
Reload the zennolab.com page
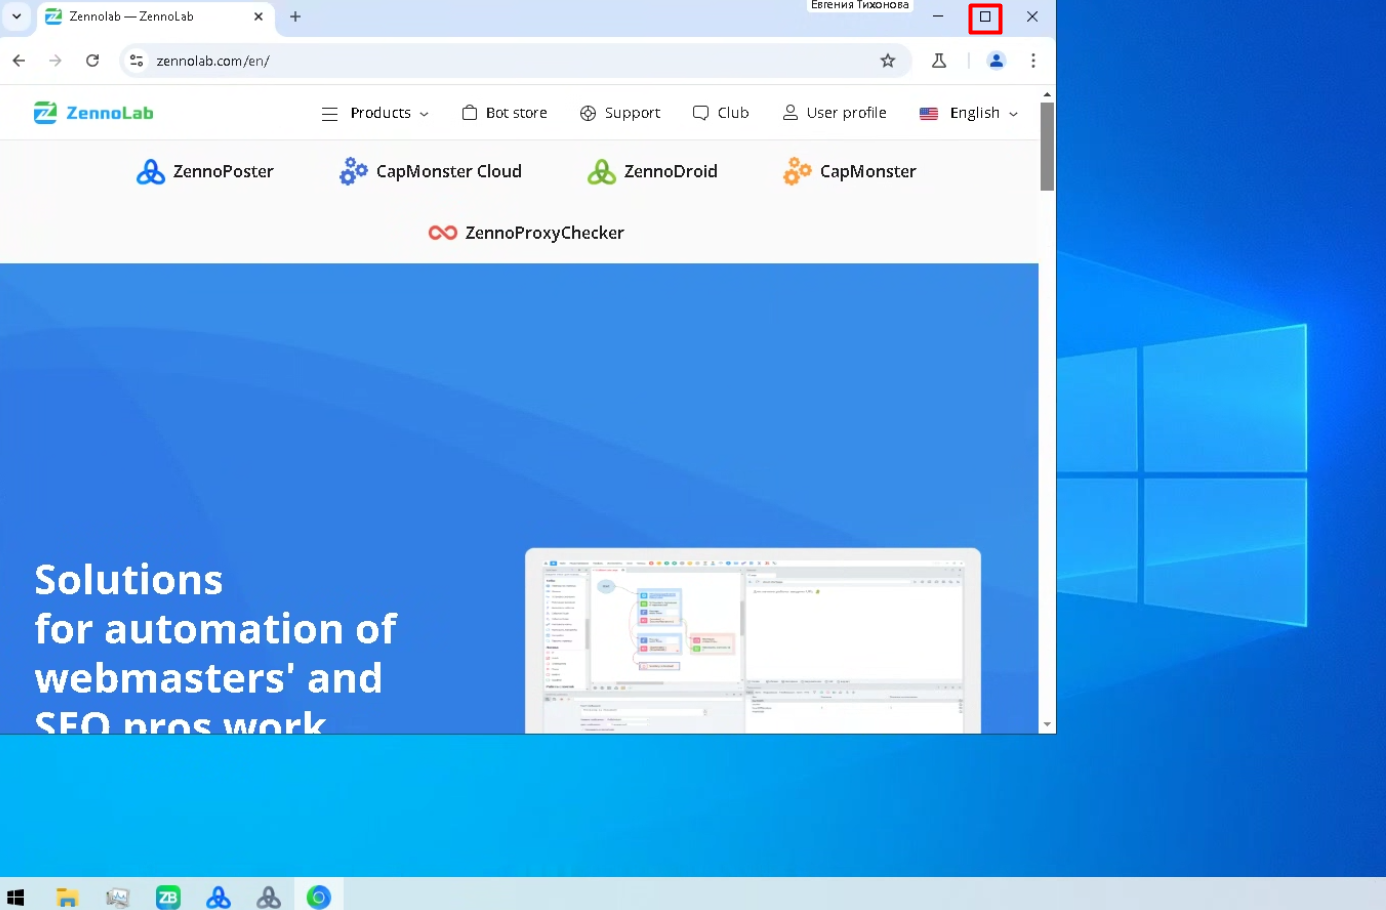click(93, 61)
